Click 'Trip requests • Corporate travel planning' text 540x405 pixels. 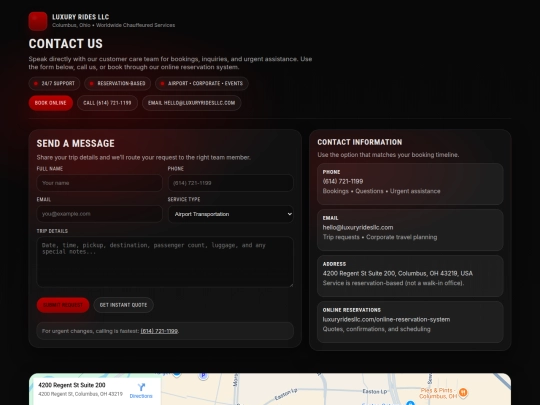click(x=380, y=237)
